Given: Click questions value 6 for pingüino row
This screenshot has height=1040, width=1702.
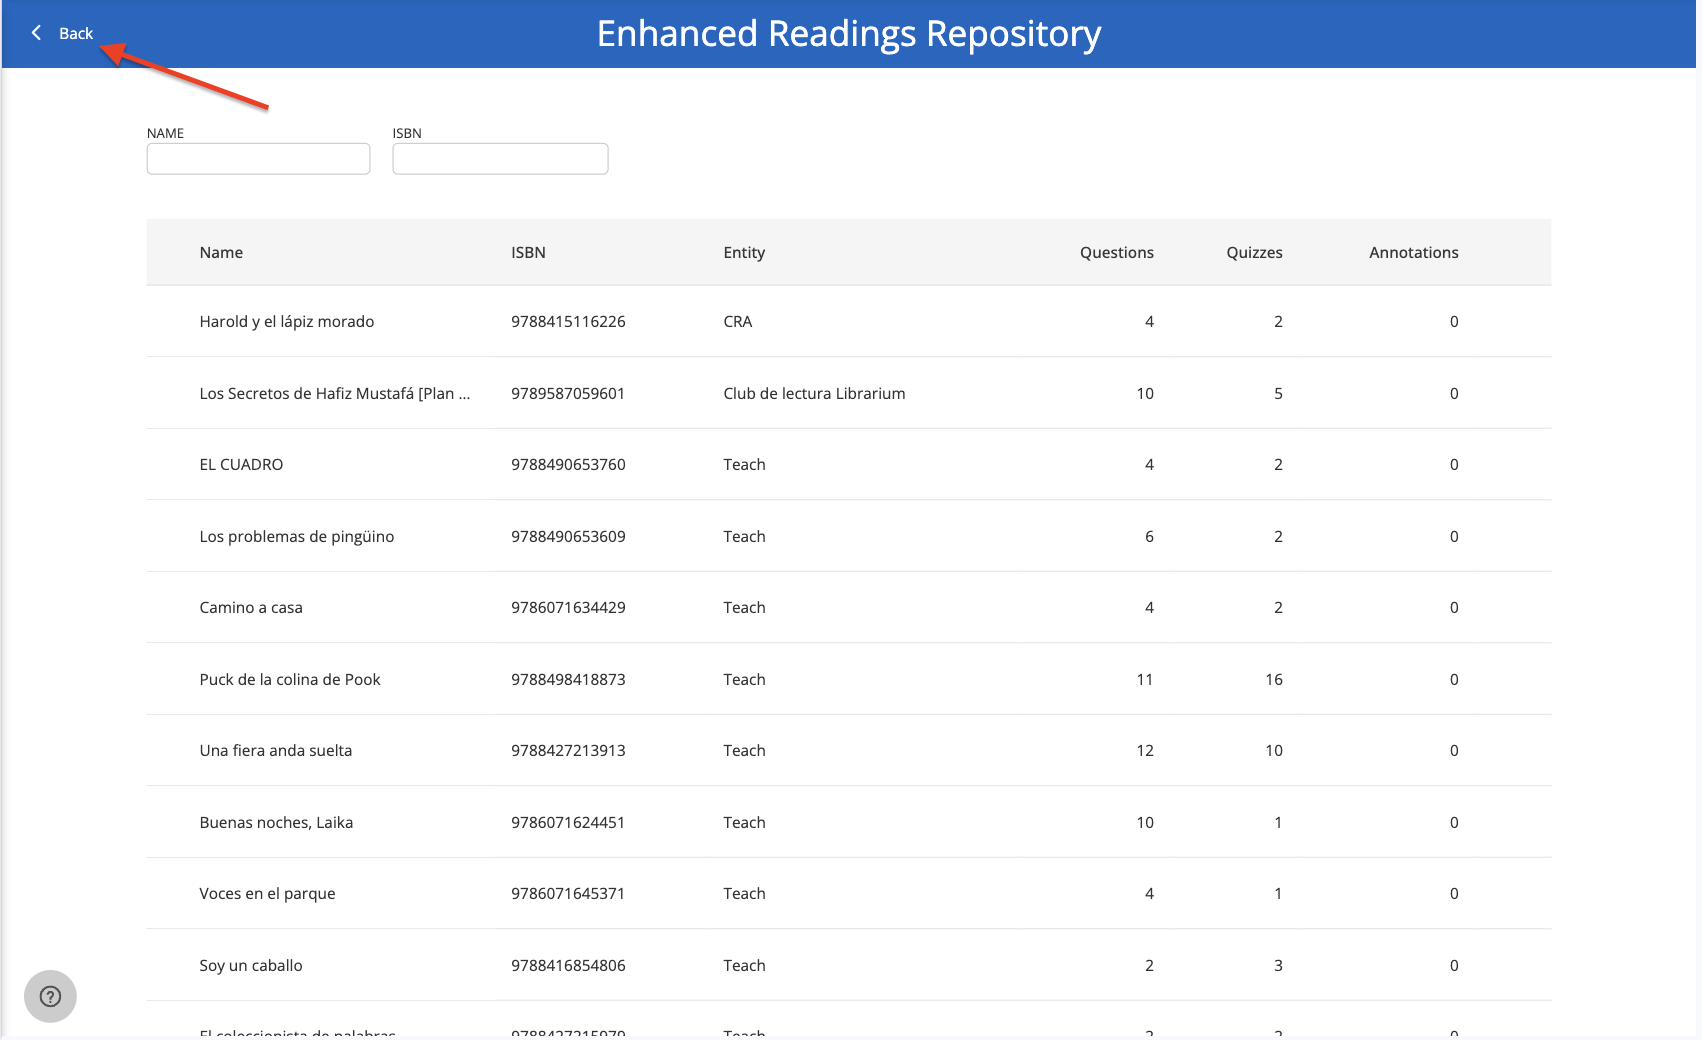Looking at the screenshot, I should pyautogui.click(x=1149, y=536).
